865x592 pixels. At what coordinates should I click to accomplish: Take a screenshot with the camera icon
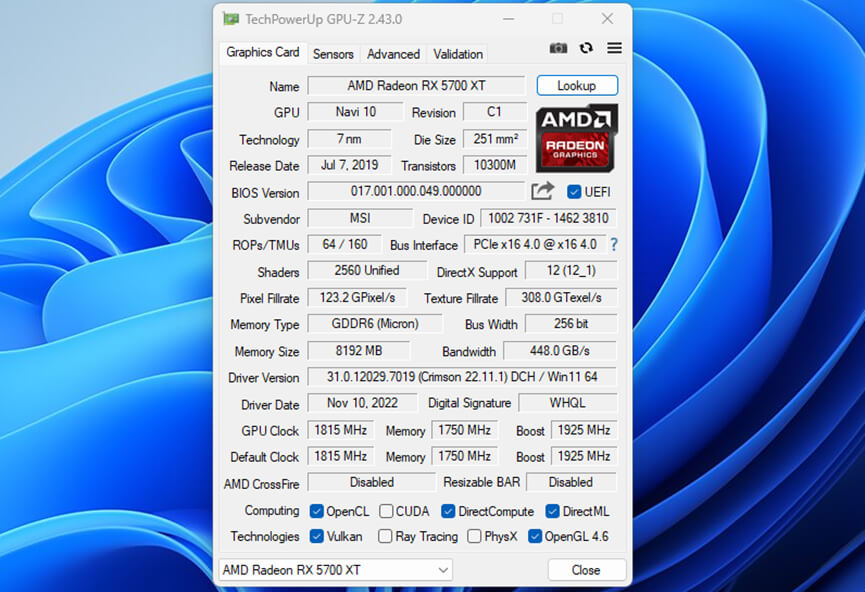(559, 48)
